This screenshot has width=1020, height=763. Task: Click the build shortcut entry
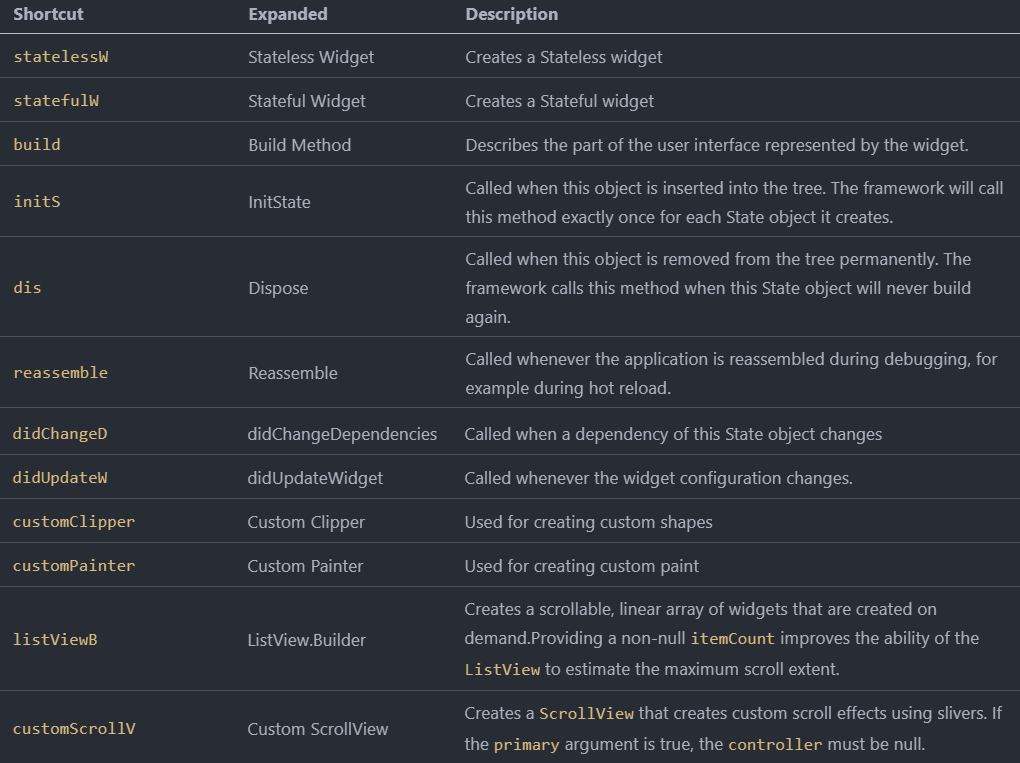[37, 145]
